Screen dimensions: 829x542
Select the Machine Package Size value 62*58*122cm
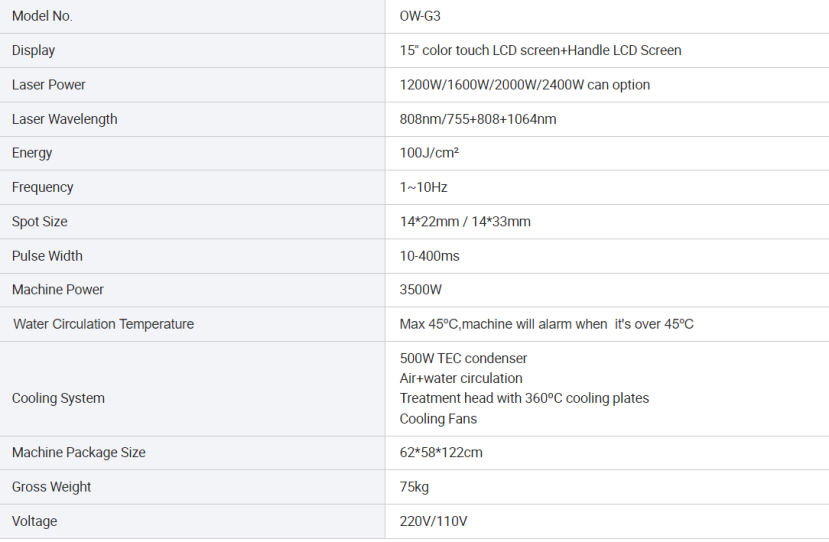tap(441, 453)
